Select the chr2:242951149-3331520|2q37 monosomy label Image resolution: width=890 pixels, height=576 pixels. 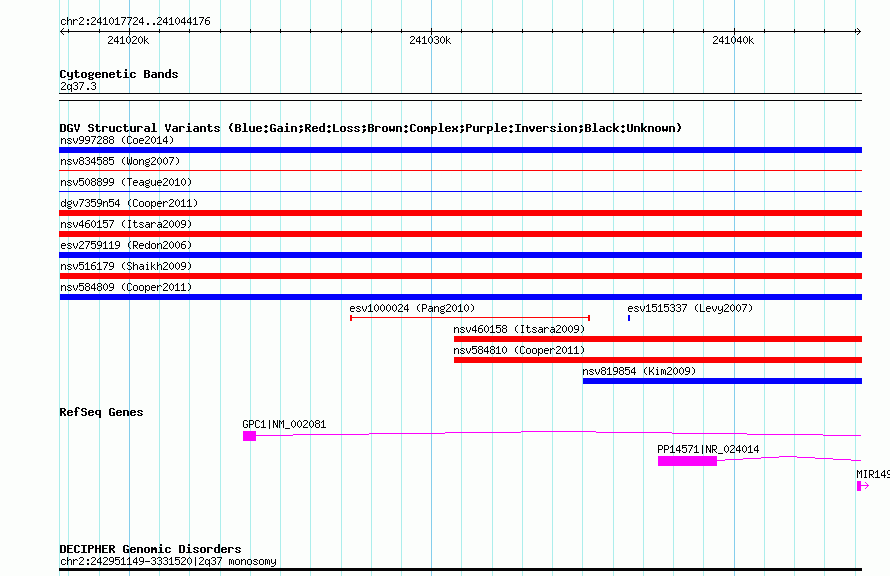coord(168,561)
